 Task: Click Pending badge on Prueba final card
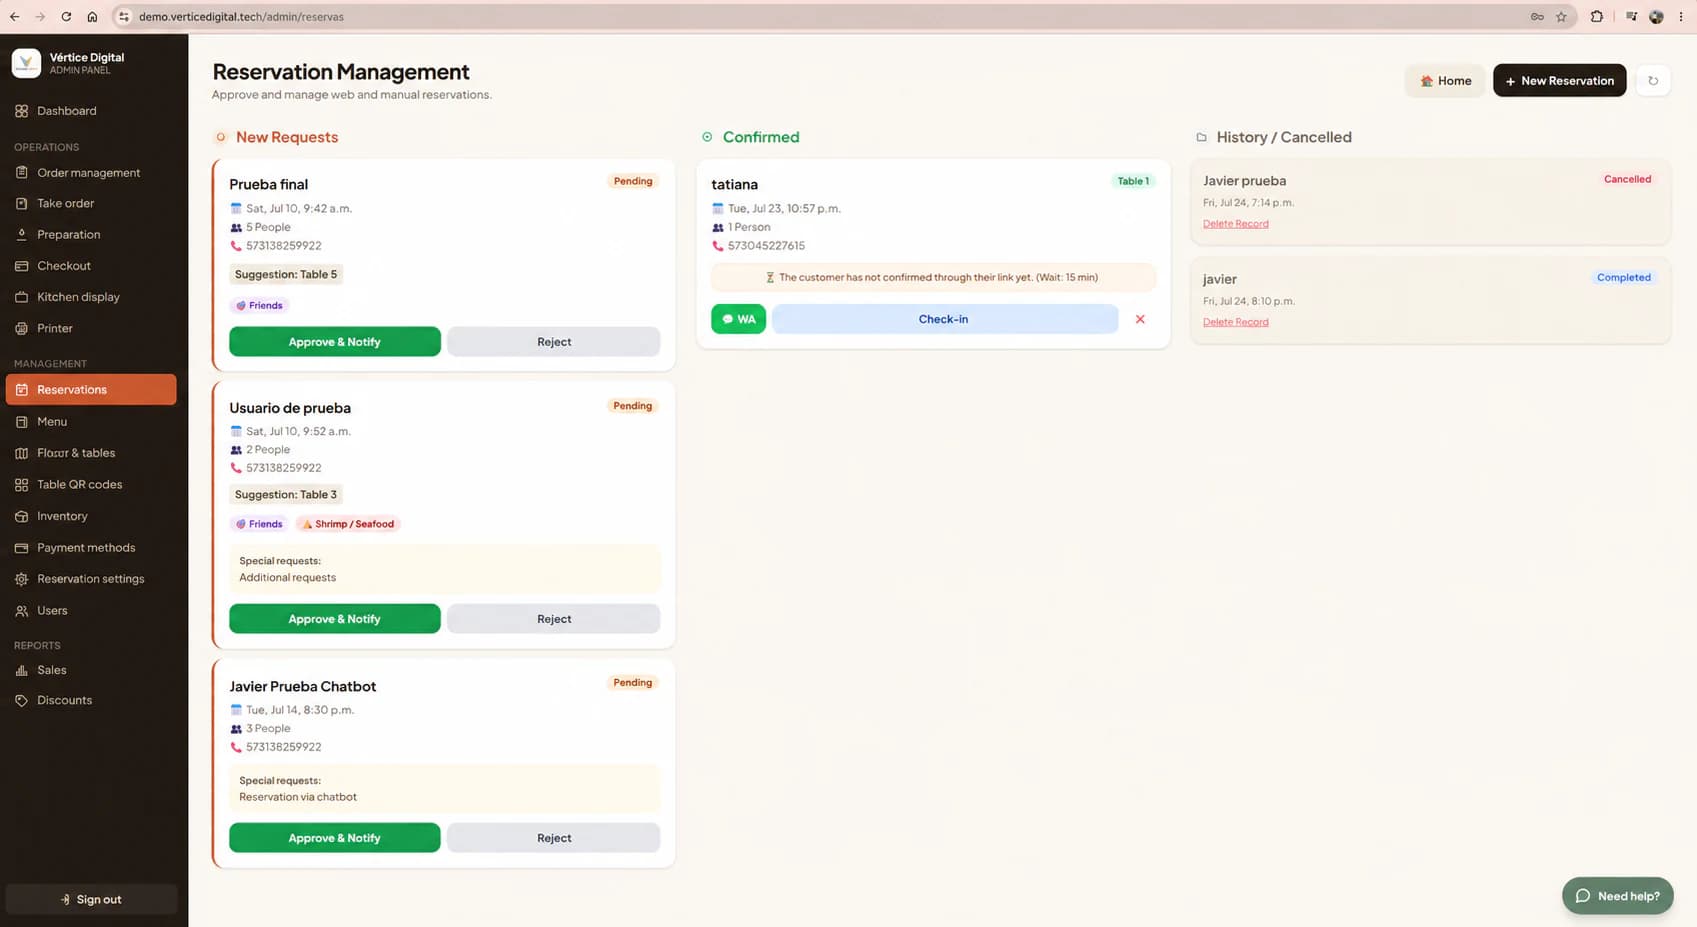point(633,181)
